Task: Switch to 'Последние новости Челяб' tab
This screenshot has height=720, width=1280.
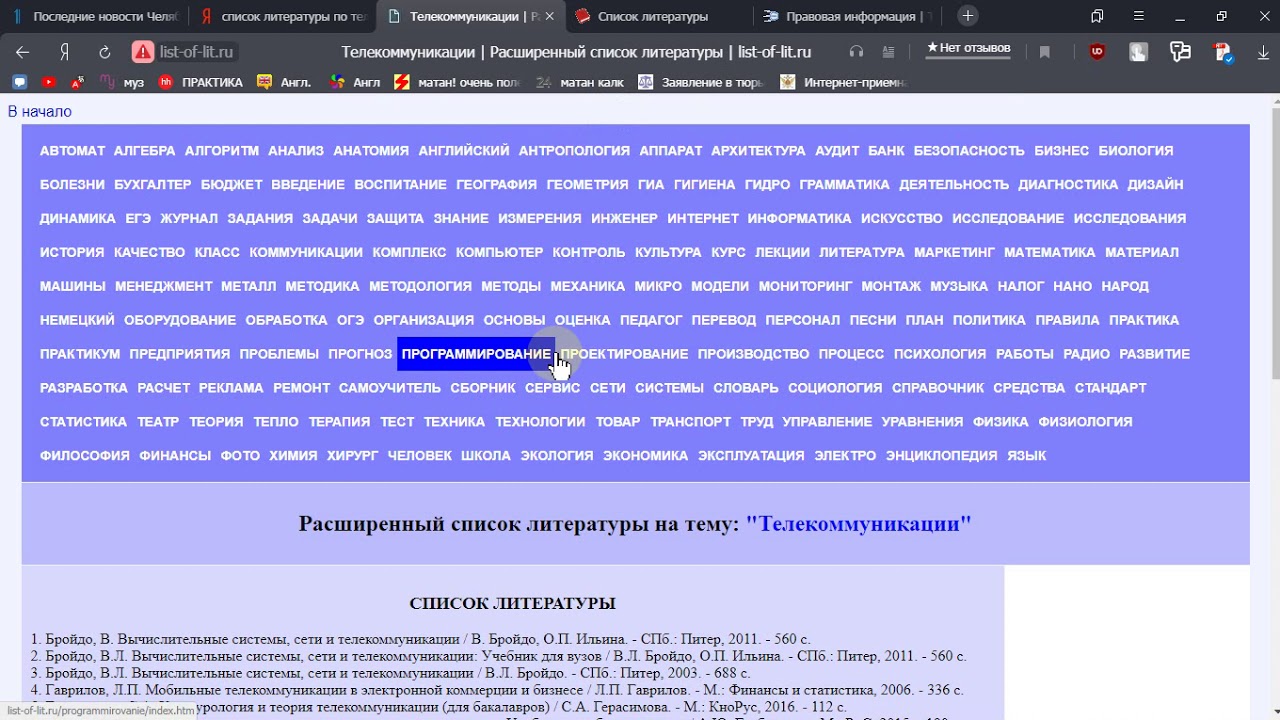Action: (94, 16)
